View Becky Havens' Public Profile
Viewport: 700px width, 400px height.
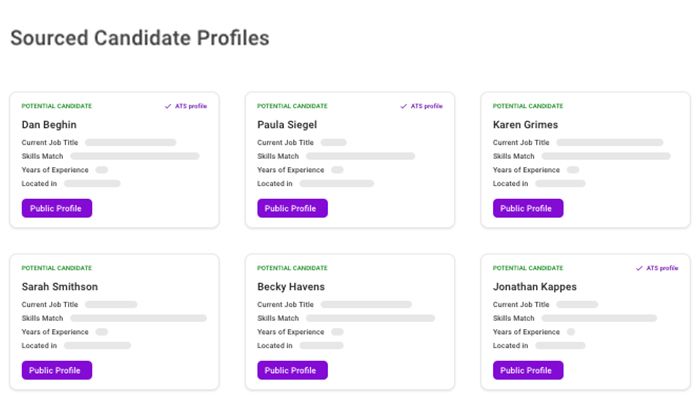(x=292, y=370)
